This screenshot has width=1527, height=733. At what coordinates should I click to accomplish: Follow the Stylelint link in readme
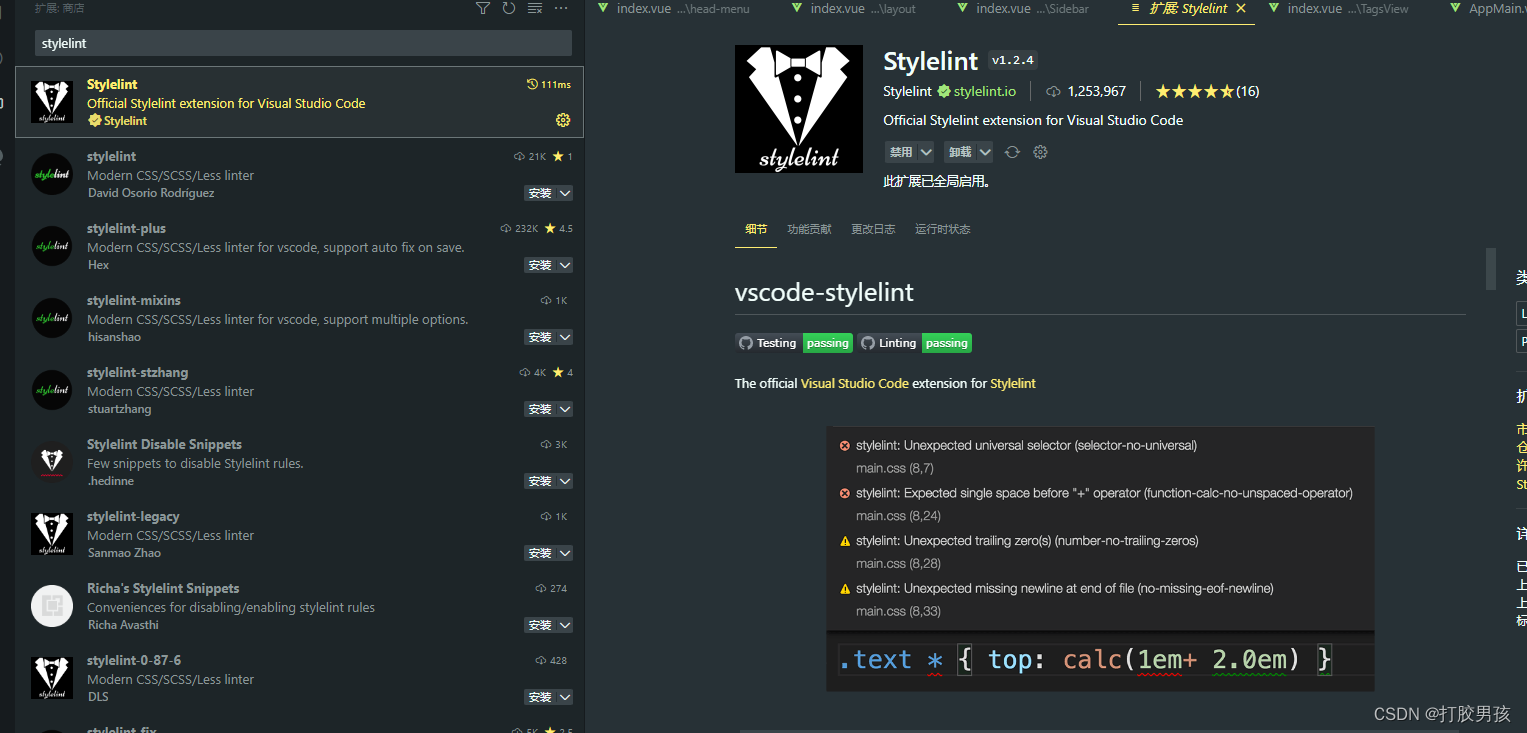[1013, 383]
